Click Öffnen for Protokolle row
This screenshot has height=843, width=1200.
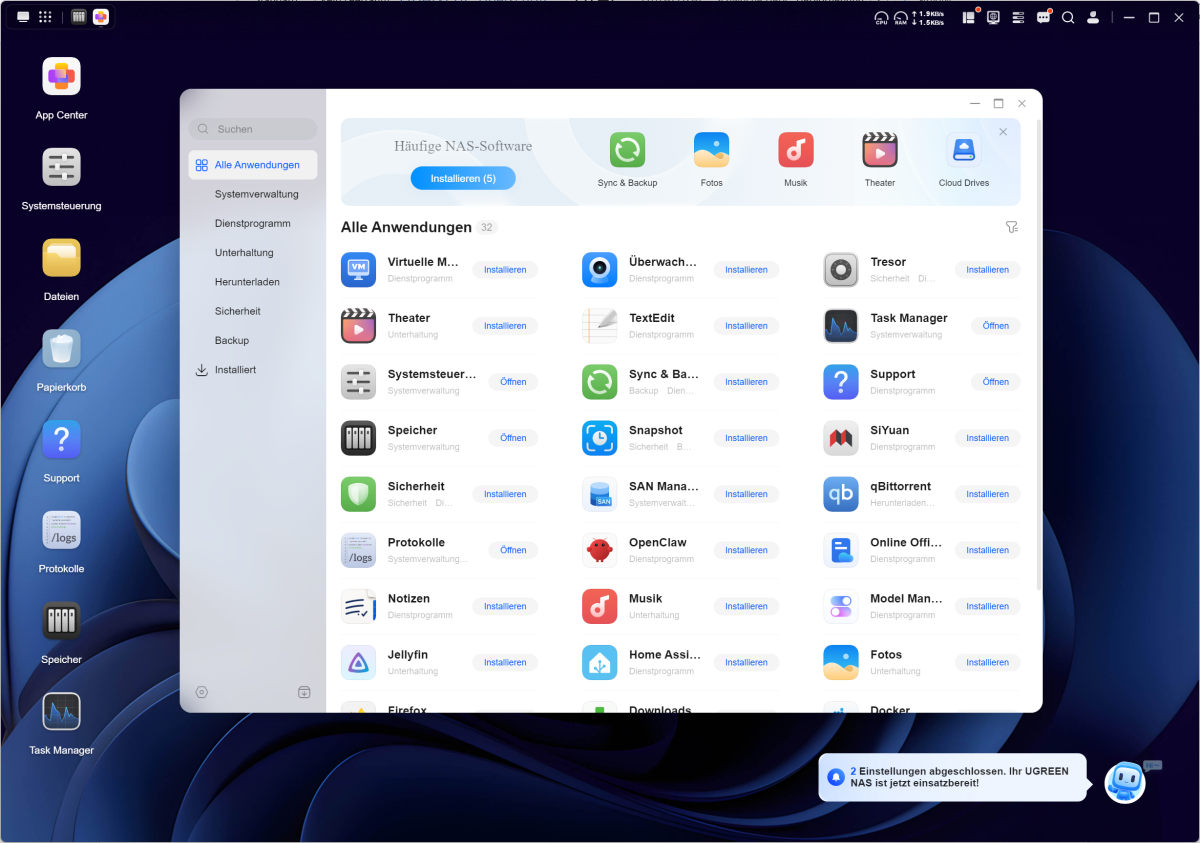[513, 550]
